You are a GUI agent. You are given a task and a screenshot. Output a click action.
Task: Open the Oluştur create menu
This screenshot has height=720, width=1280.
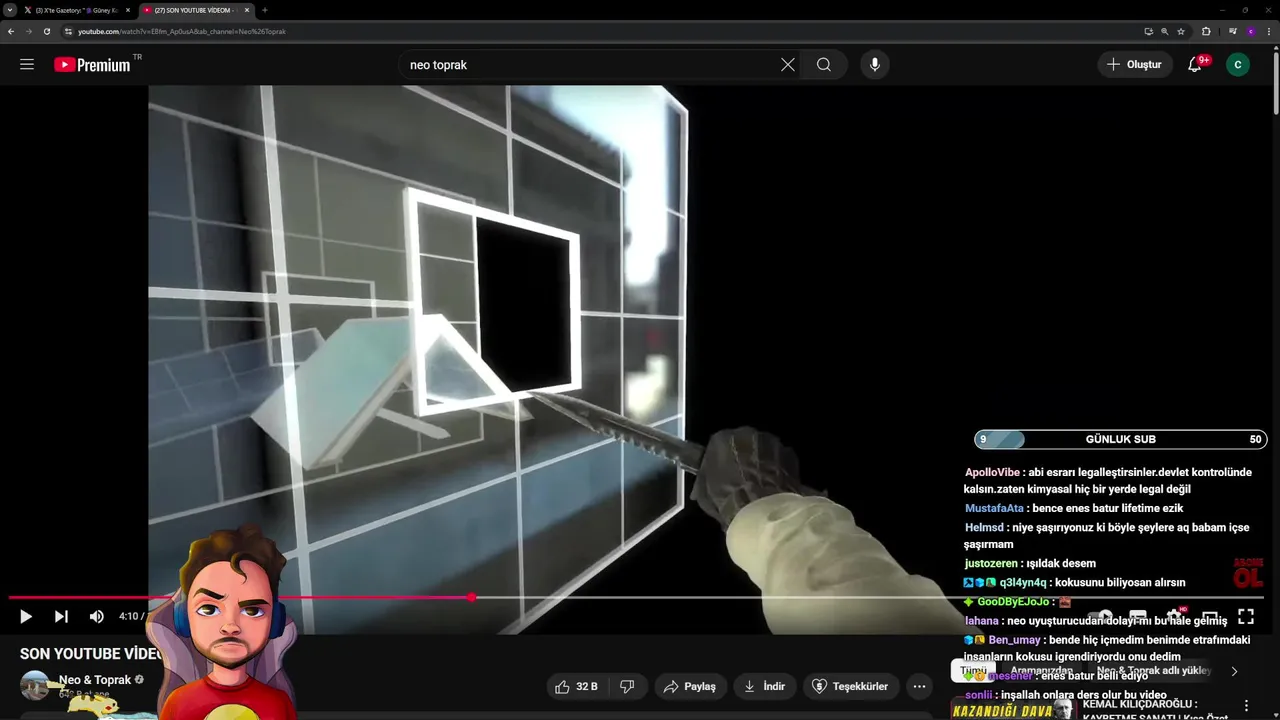coord(1135,64)
